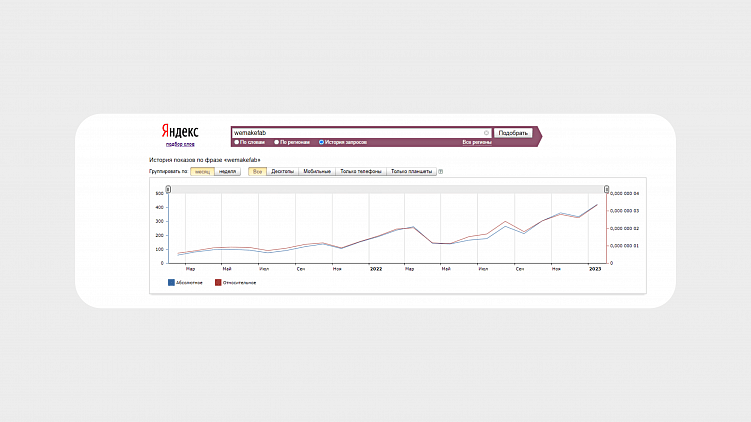Click the Подобрать button
Screen dimensions: 751x422
point(513,133)
